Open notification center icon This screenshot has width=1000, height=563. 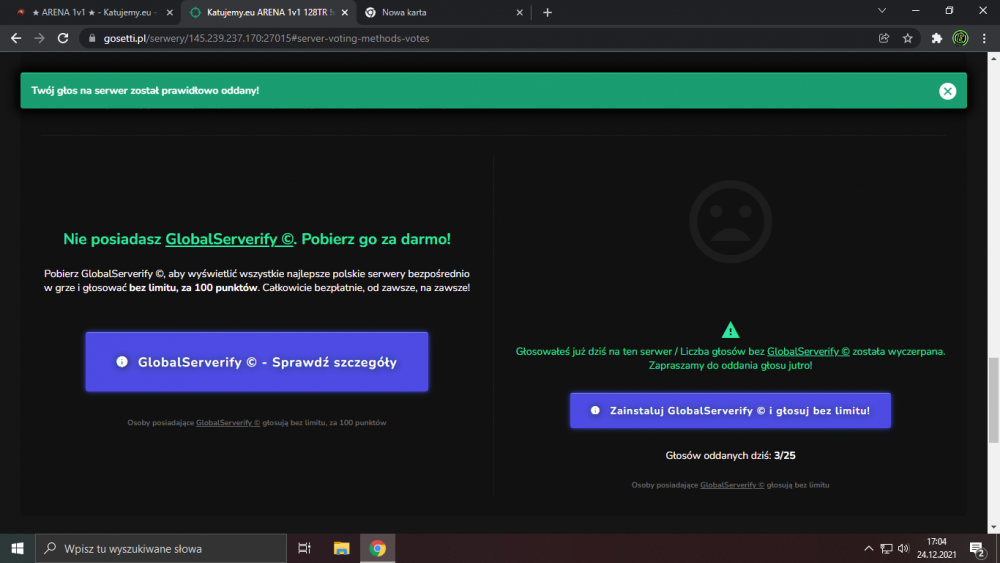[x=978, y=549]
